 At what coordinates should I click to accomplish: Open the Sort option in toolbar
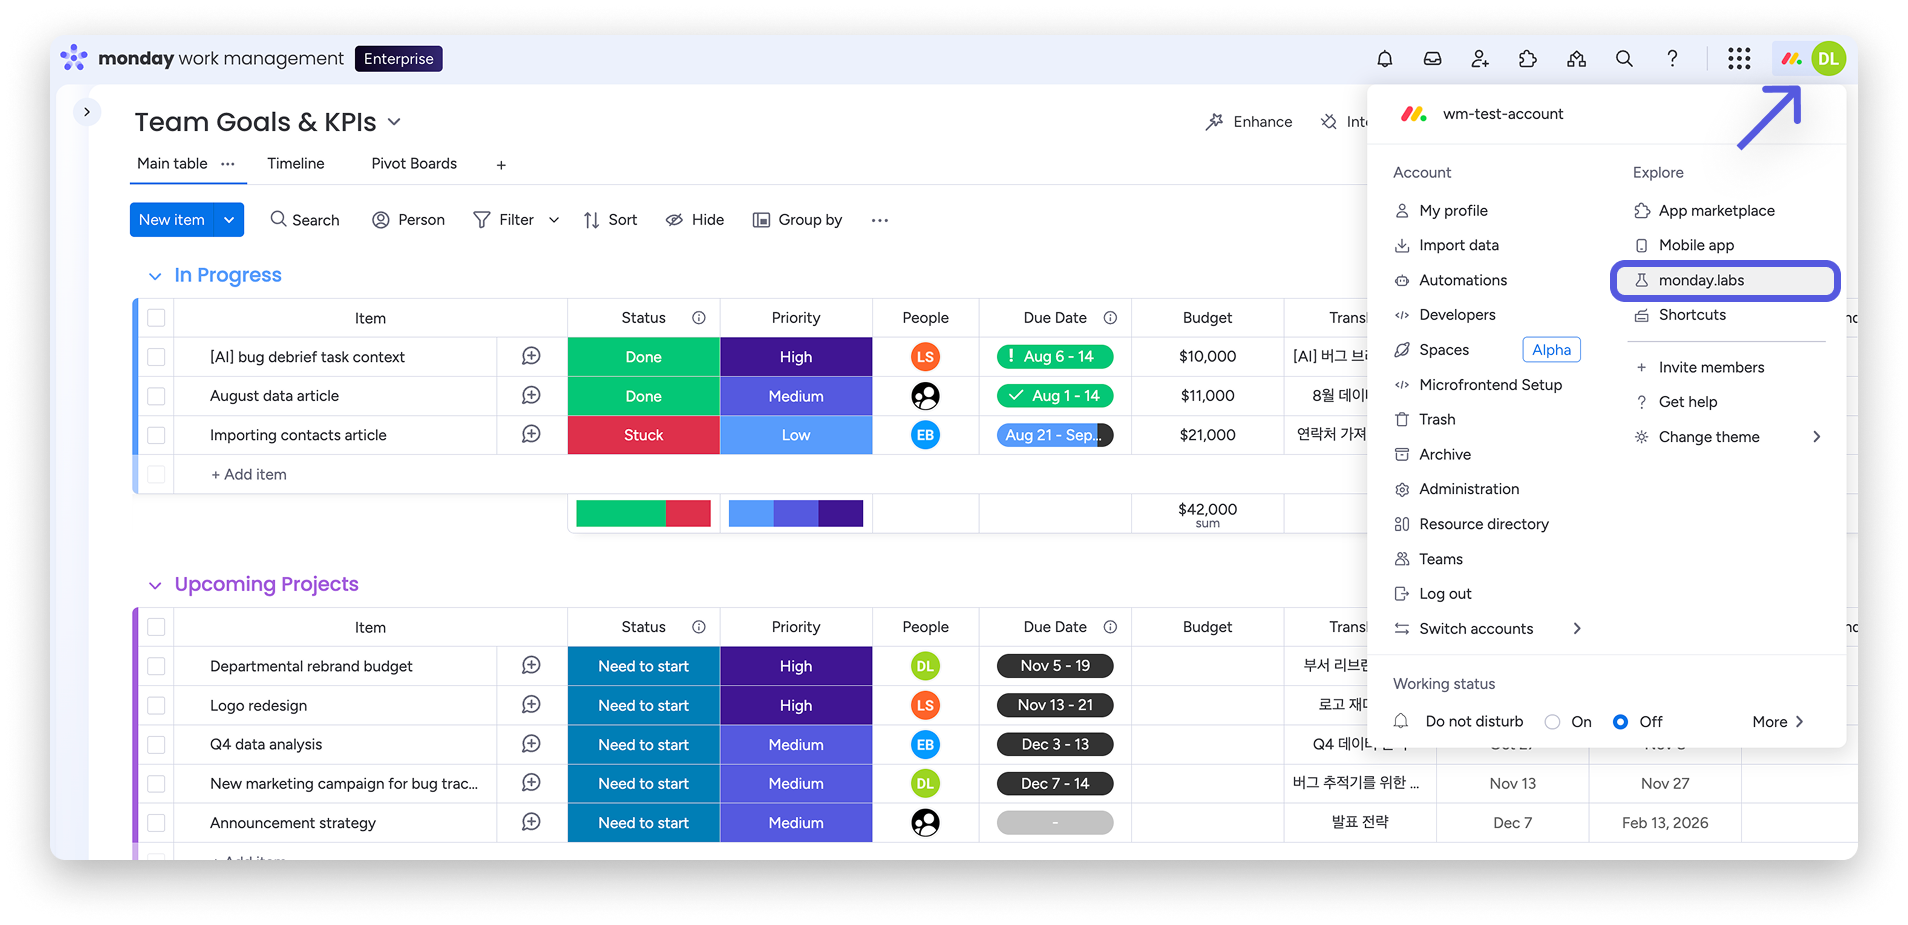(610, 220)
